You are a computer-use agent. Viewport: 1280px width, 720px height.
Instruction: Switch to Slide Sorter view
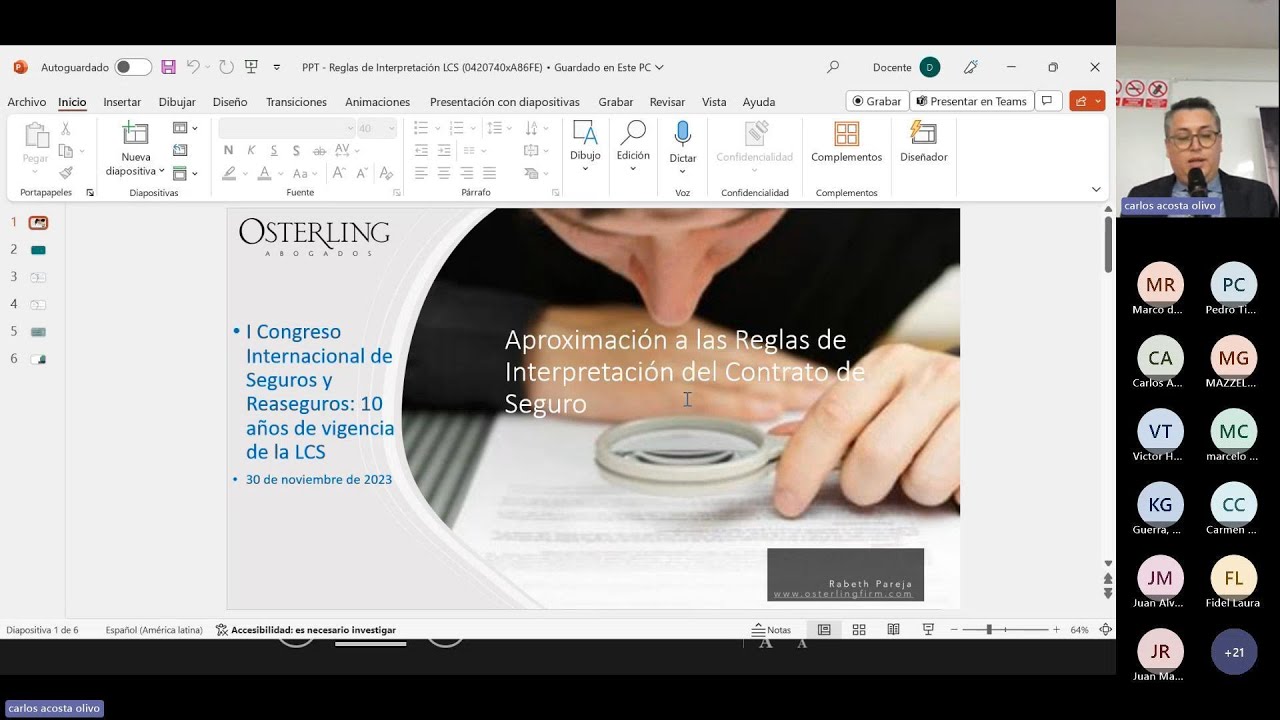click(x=859, y=630)
